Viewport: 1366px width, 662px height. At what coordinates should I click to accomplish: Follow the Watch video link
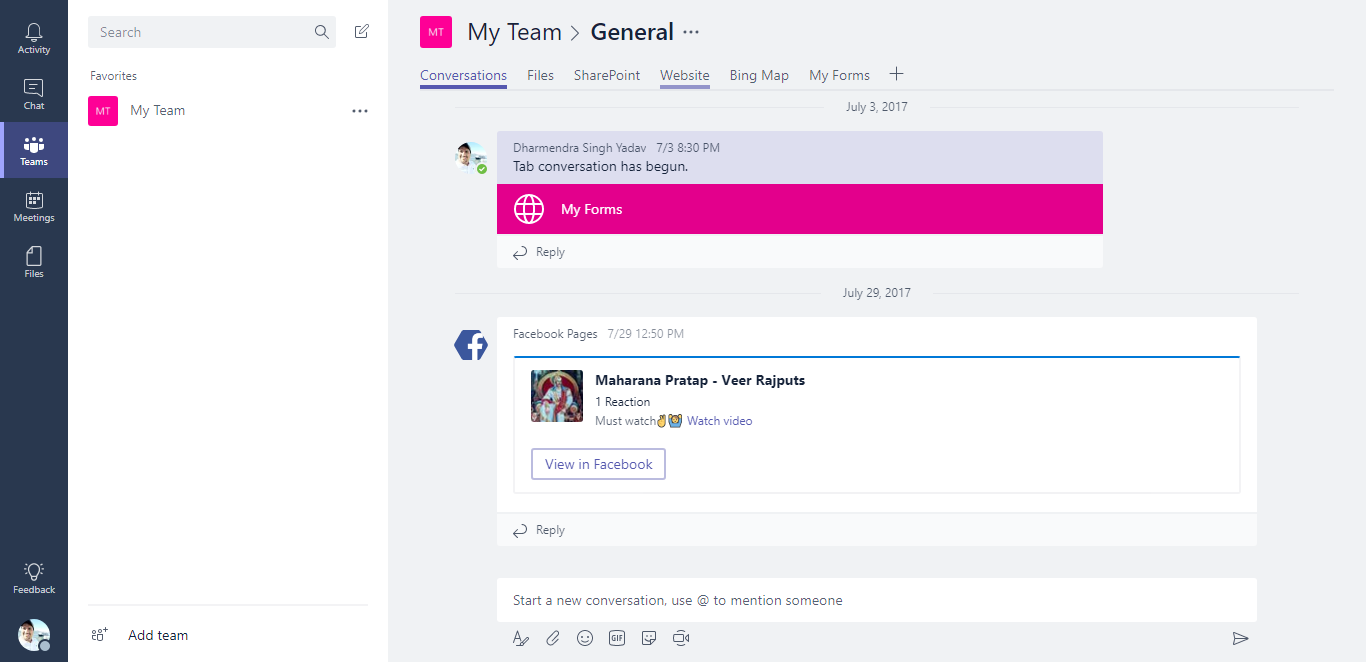pos(719,421)
